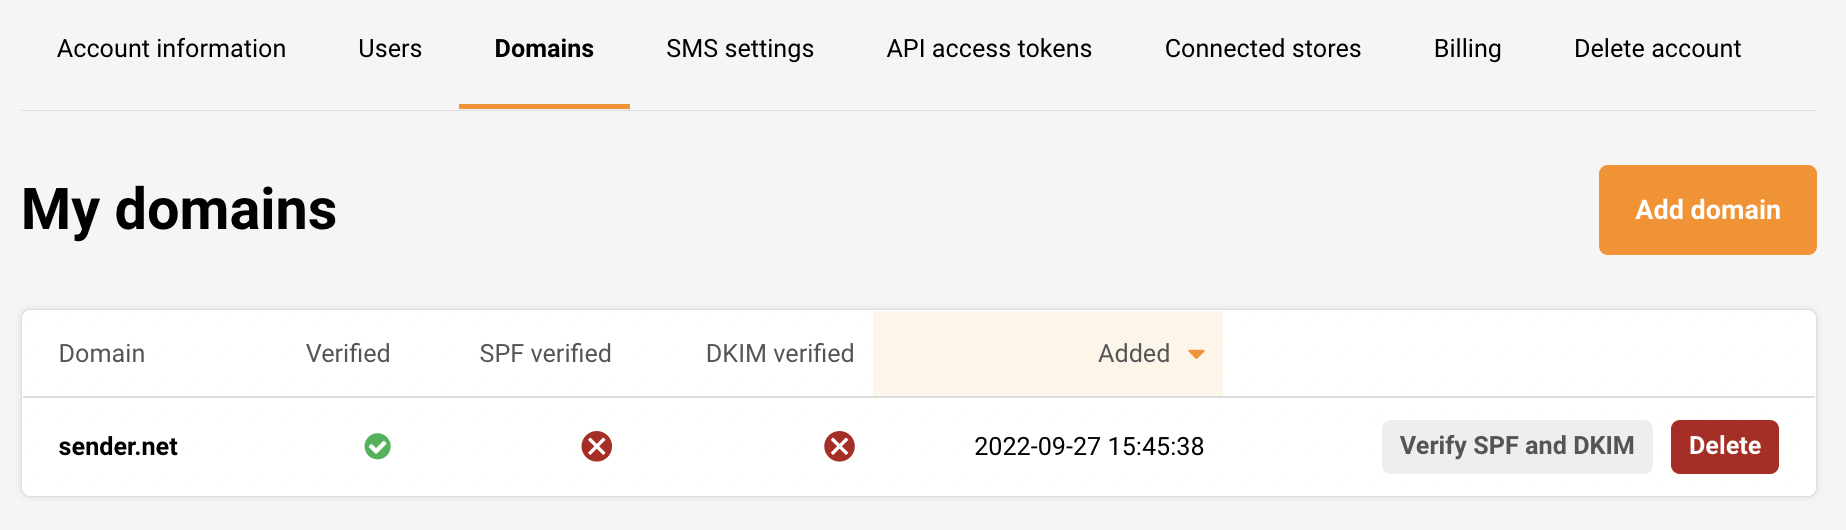Image resolution: width=1846 pixels, height=530 pixels.
Task: Click the DKIM verified column header
Action: (779, 354)
